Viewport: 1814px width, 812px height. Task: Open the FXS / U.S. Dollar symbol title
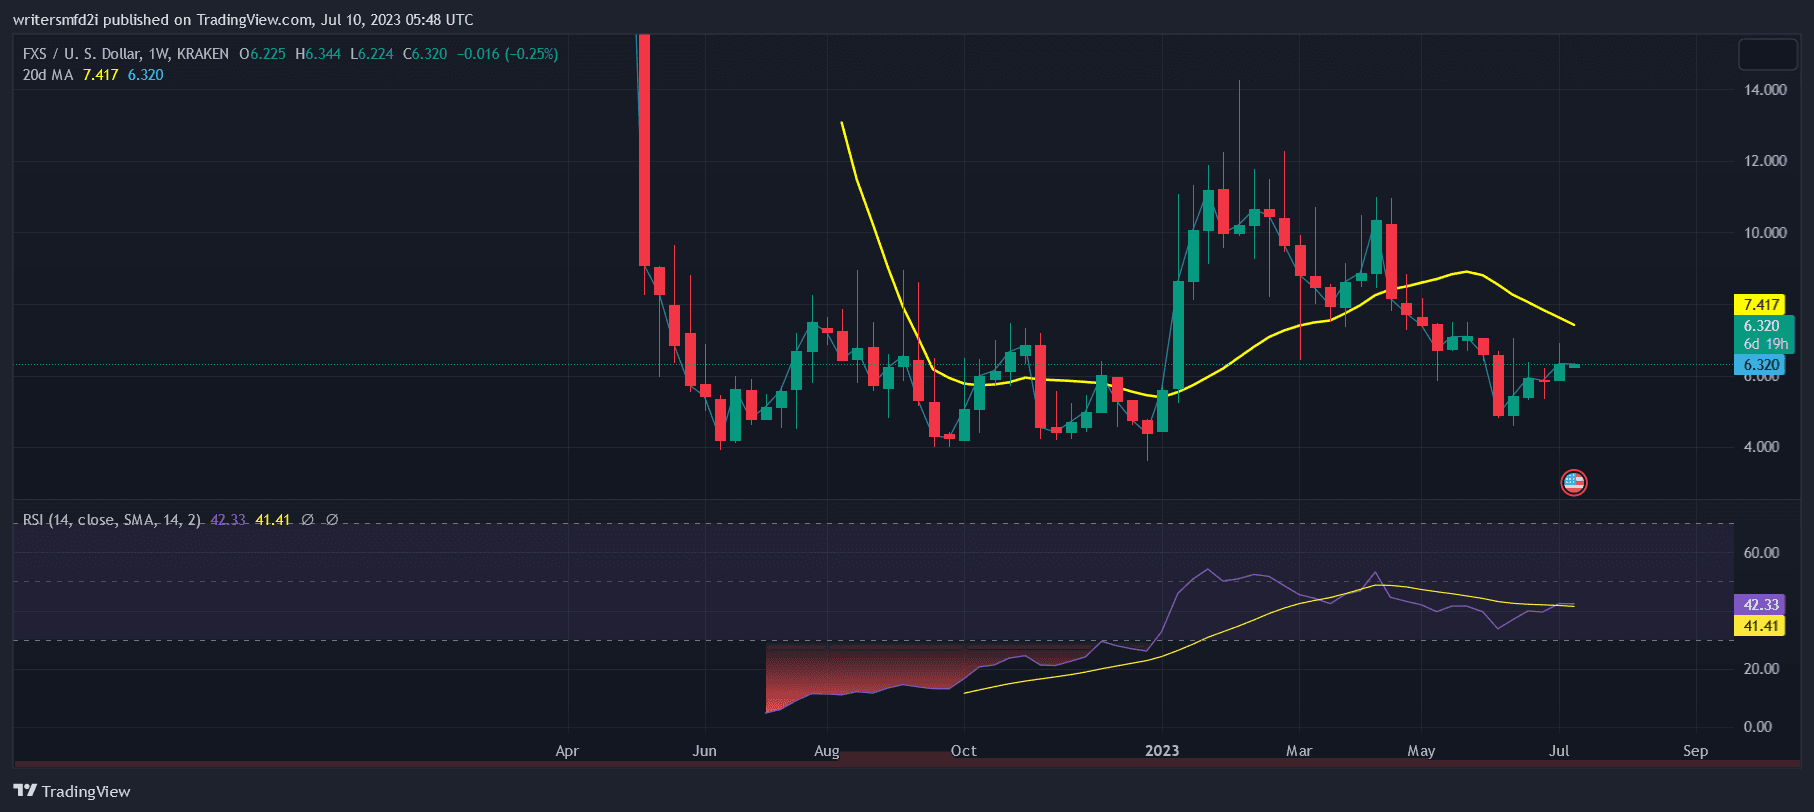[125, 54]
